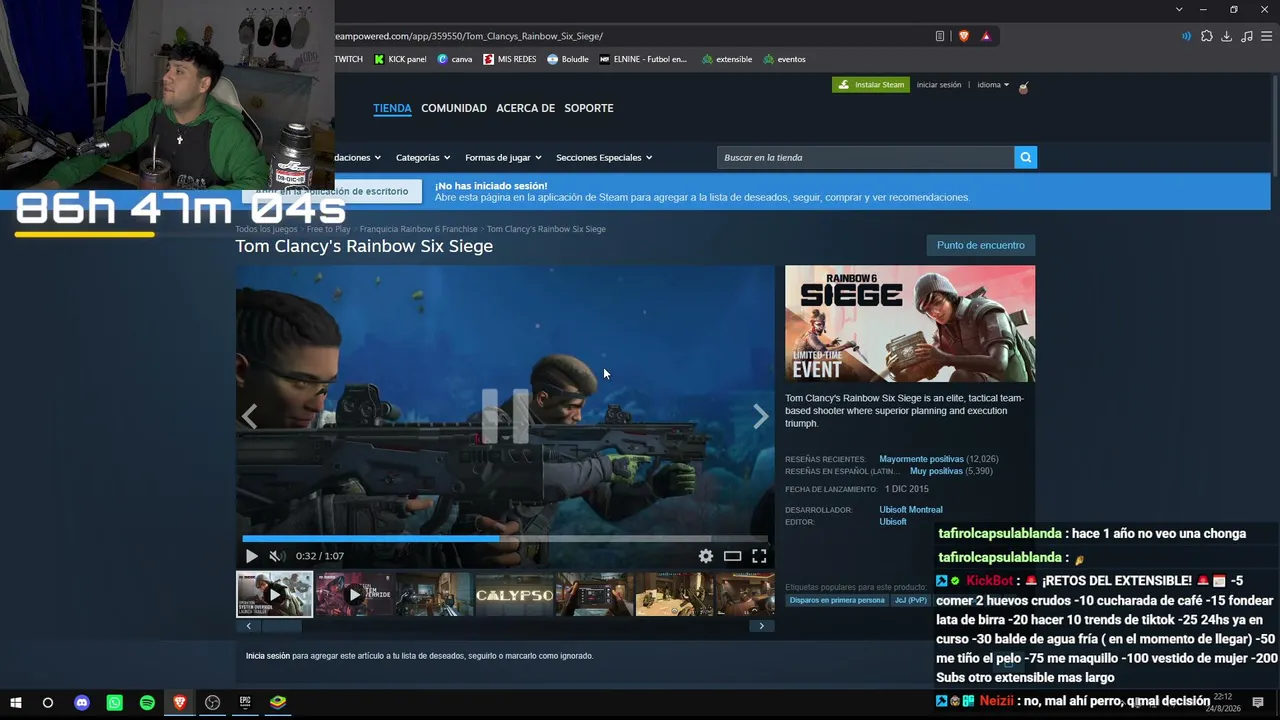Open WhatsApp from the taskbar
Viewport: 1280px width, 720px height.
click(x=115, y=703)
